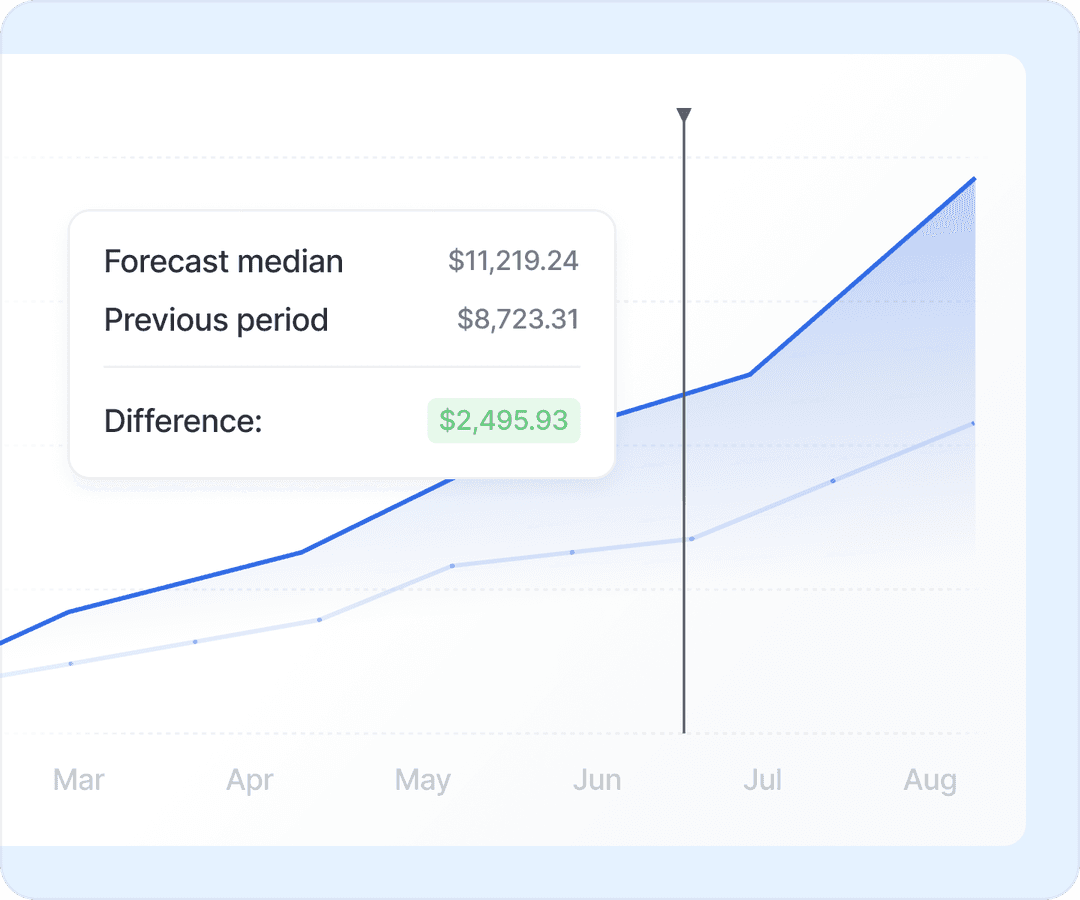The height and width of the screenshot is (900, 1080).
Task: Select the light line data point above May
Action: [452, 566]
